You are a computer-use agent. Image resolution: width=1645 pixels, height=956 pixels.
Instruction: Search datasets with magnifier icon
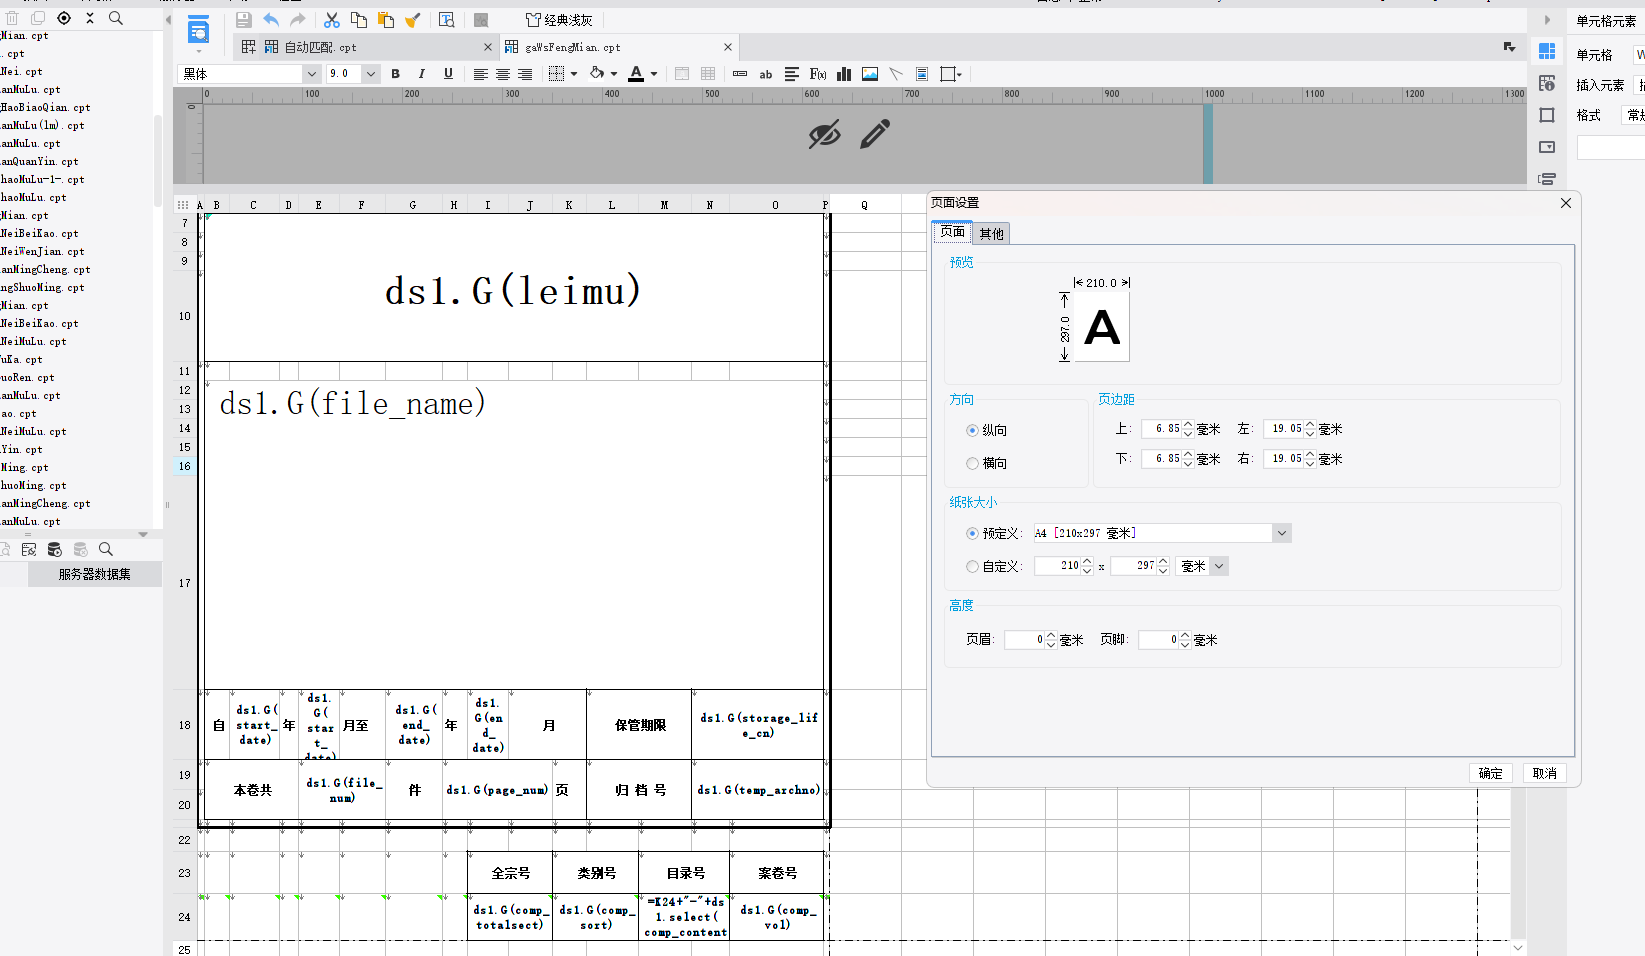106,549
